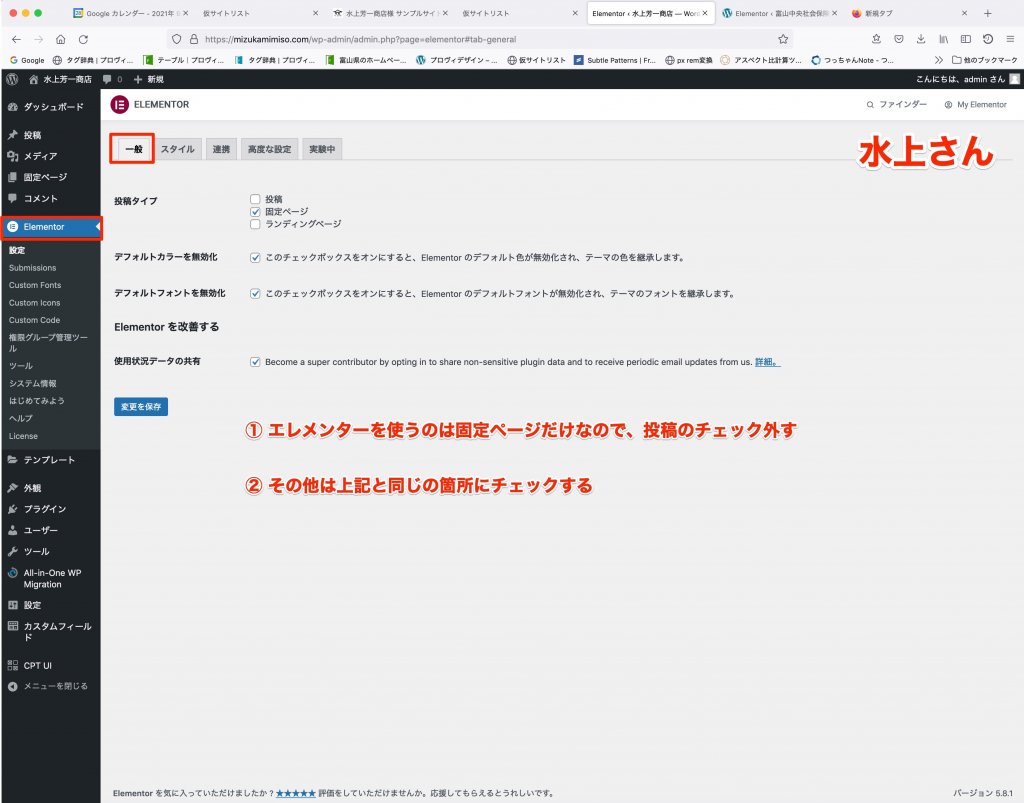Open the Custom Fonts submenu item
Image resolution: width=1024 pixels, height=803 pixels.
35,285
